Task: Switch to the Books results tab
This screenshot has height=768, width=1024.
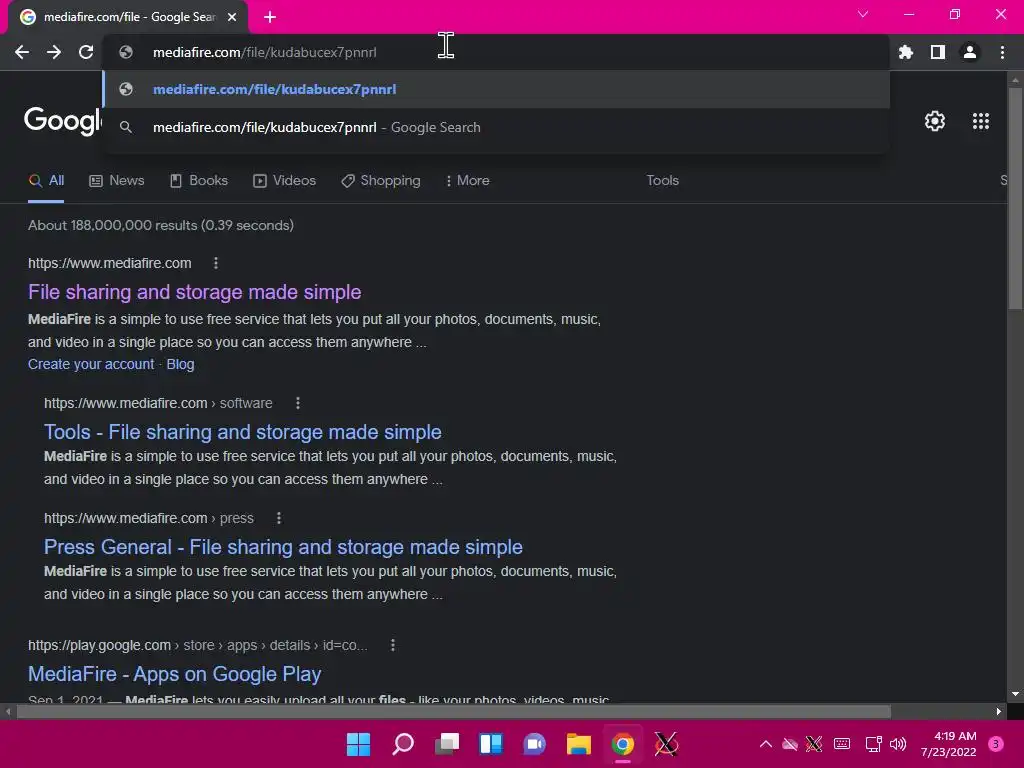Action: [199, 180]
